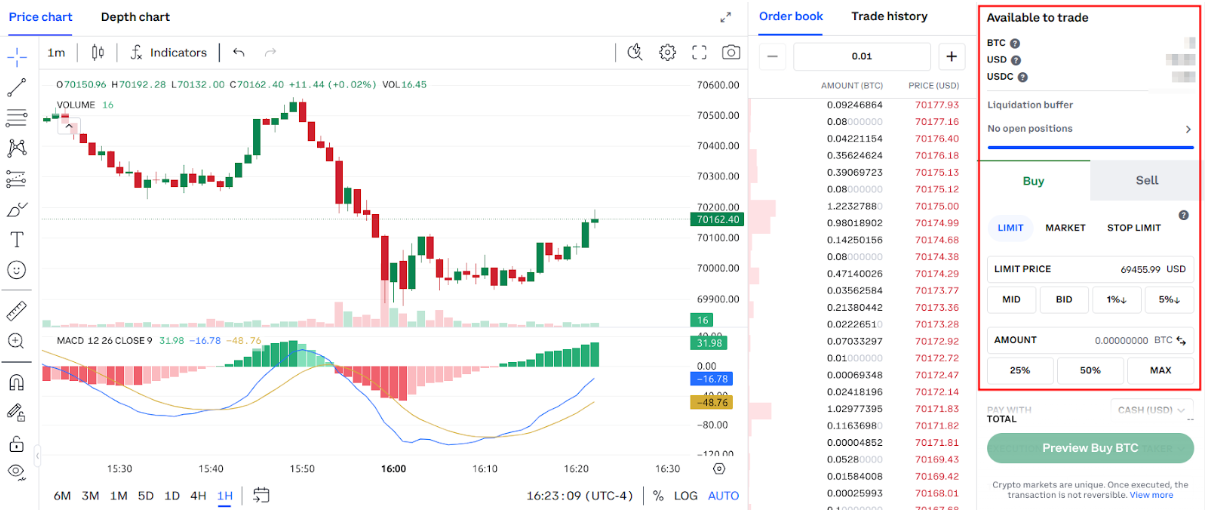Image resolution: width=1206 pixels, height=522 pixels.
Task: Expand the Pay With CASH (USD) dropdown
Action: point(1152,409)
